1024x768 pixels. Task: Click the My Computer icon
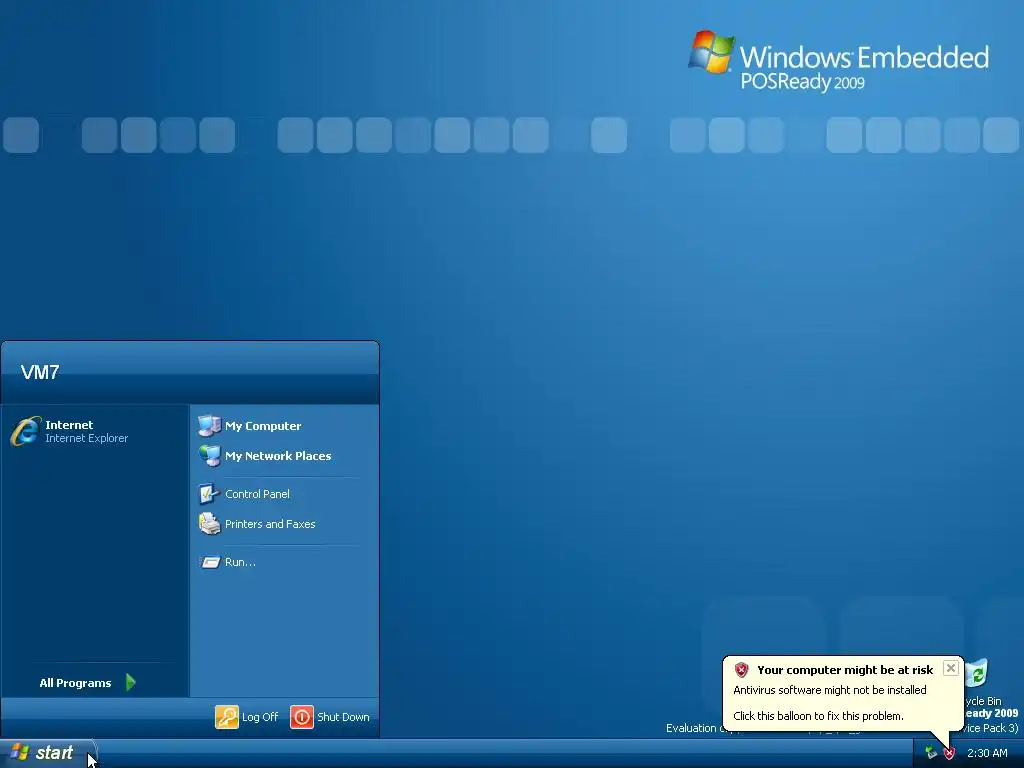click(x=210, y=425)
